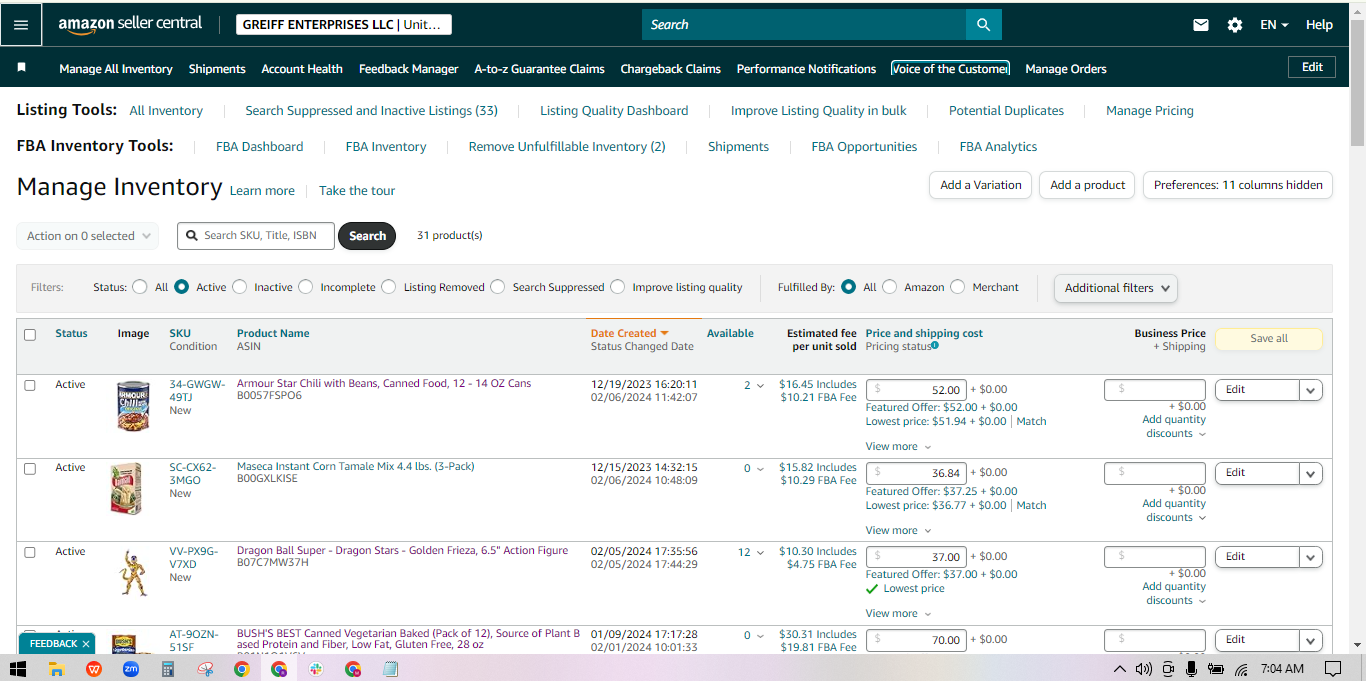Open Notepad from the taskbar
Viewport: 1366px width, 681px height.
point(390,669)
